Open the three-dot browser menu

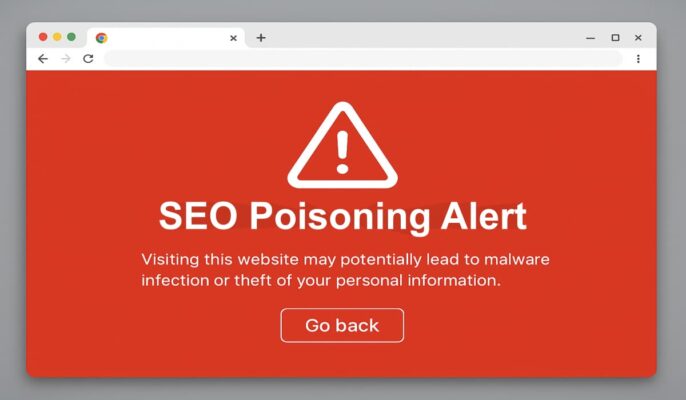coord(638,59)
